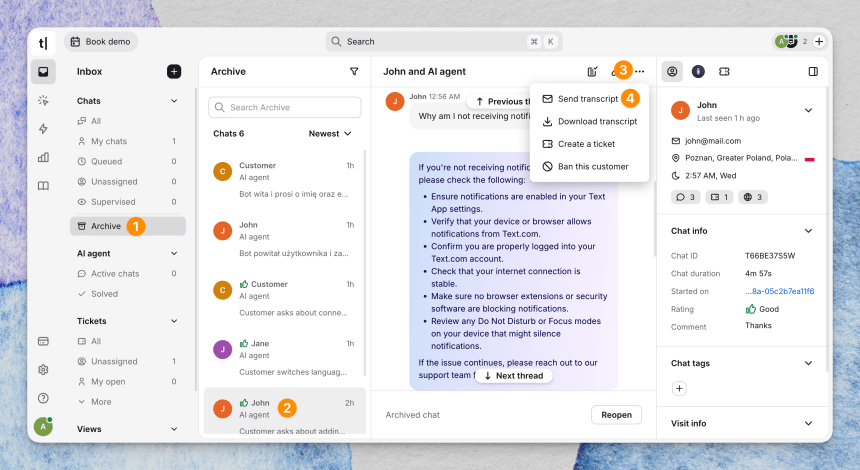The width and height of the screenshot is (860, 470).
Task: Open billing card icon in left rail
Action: (43, 341)
